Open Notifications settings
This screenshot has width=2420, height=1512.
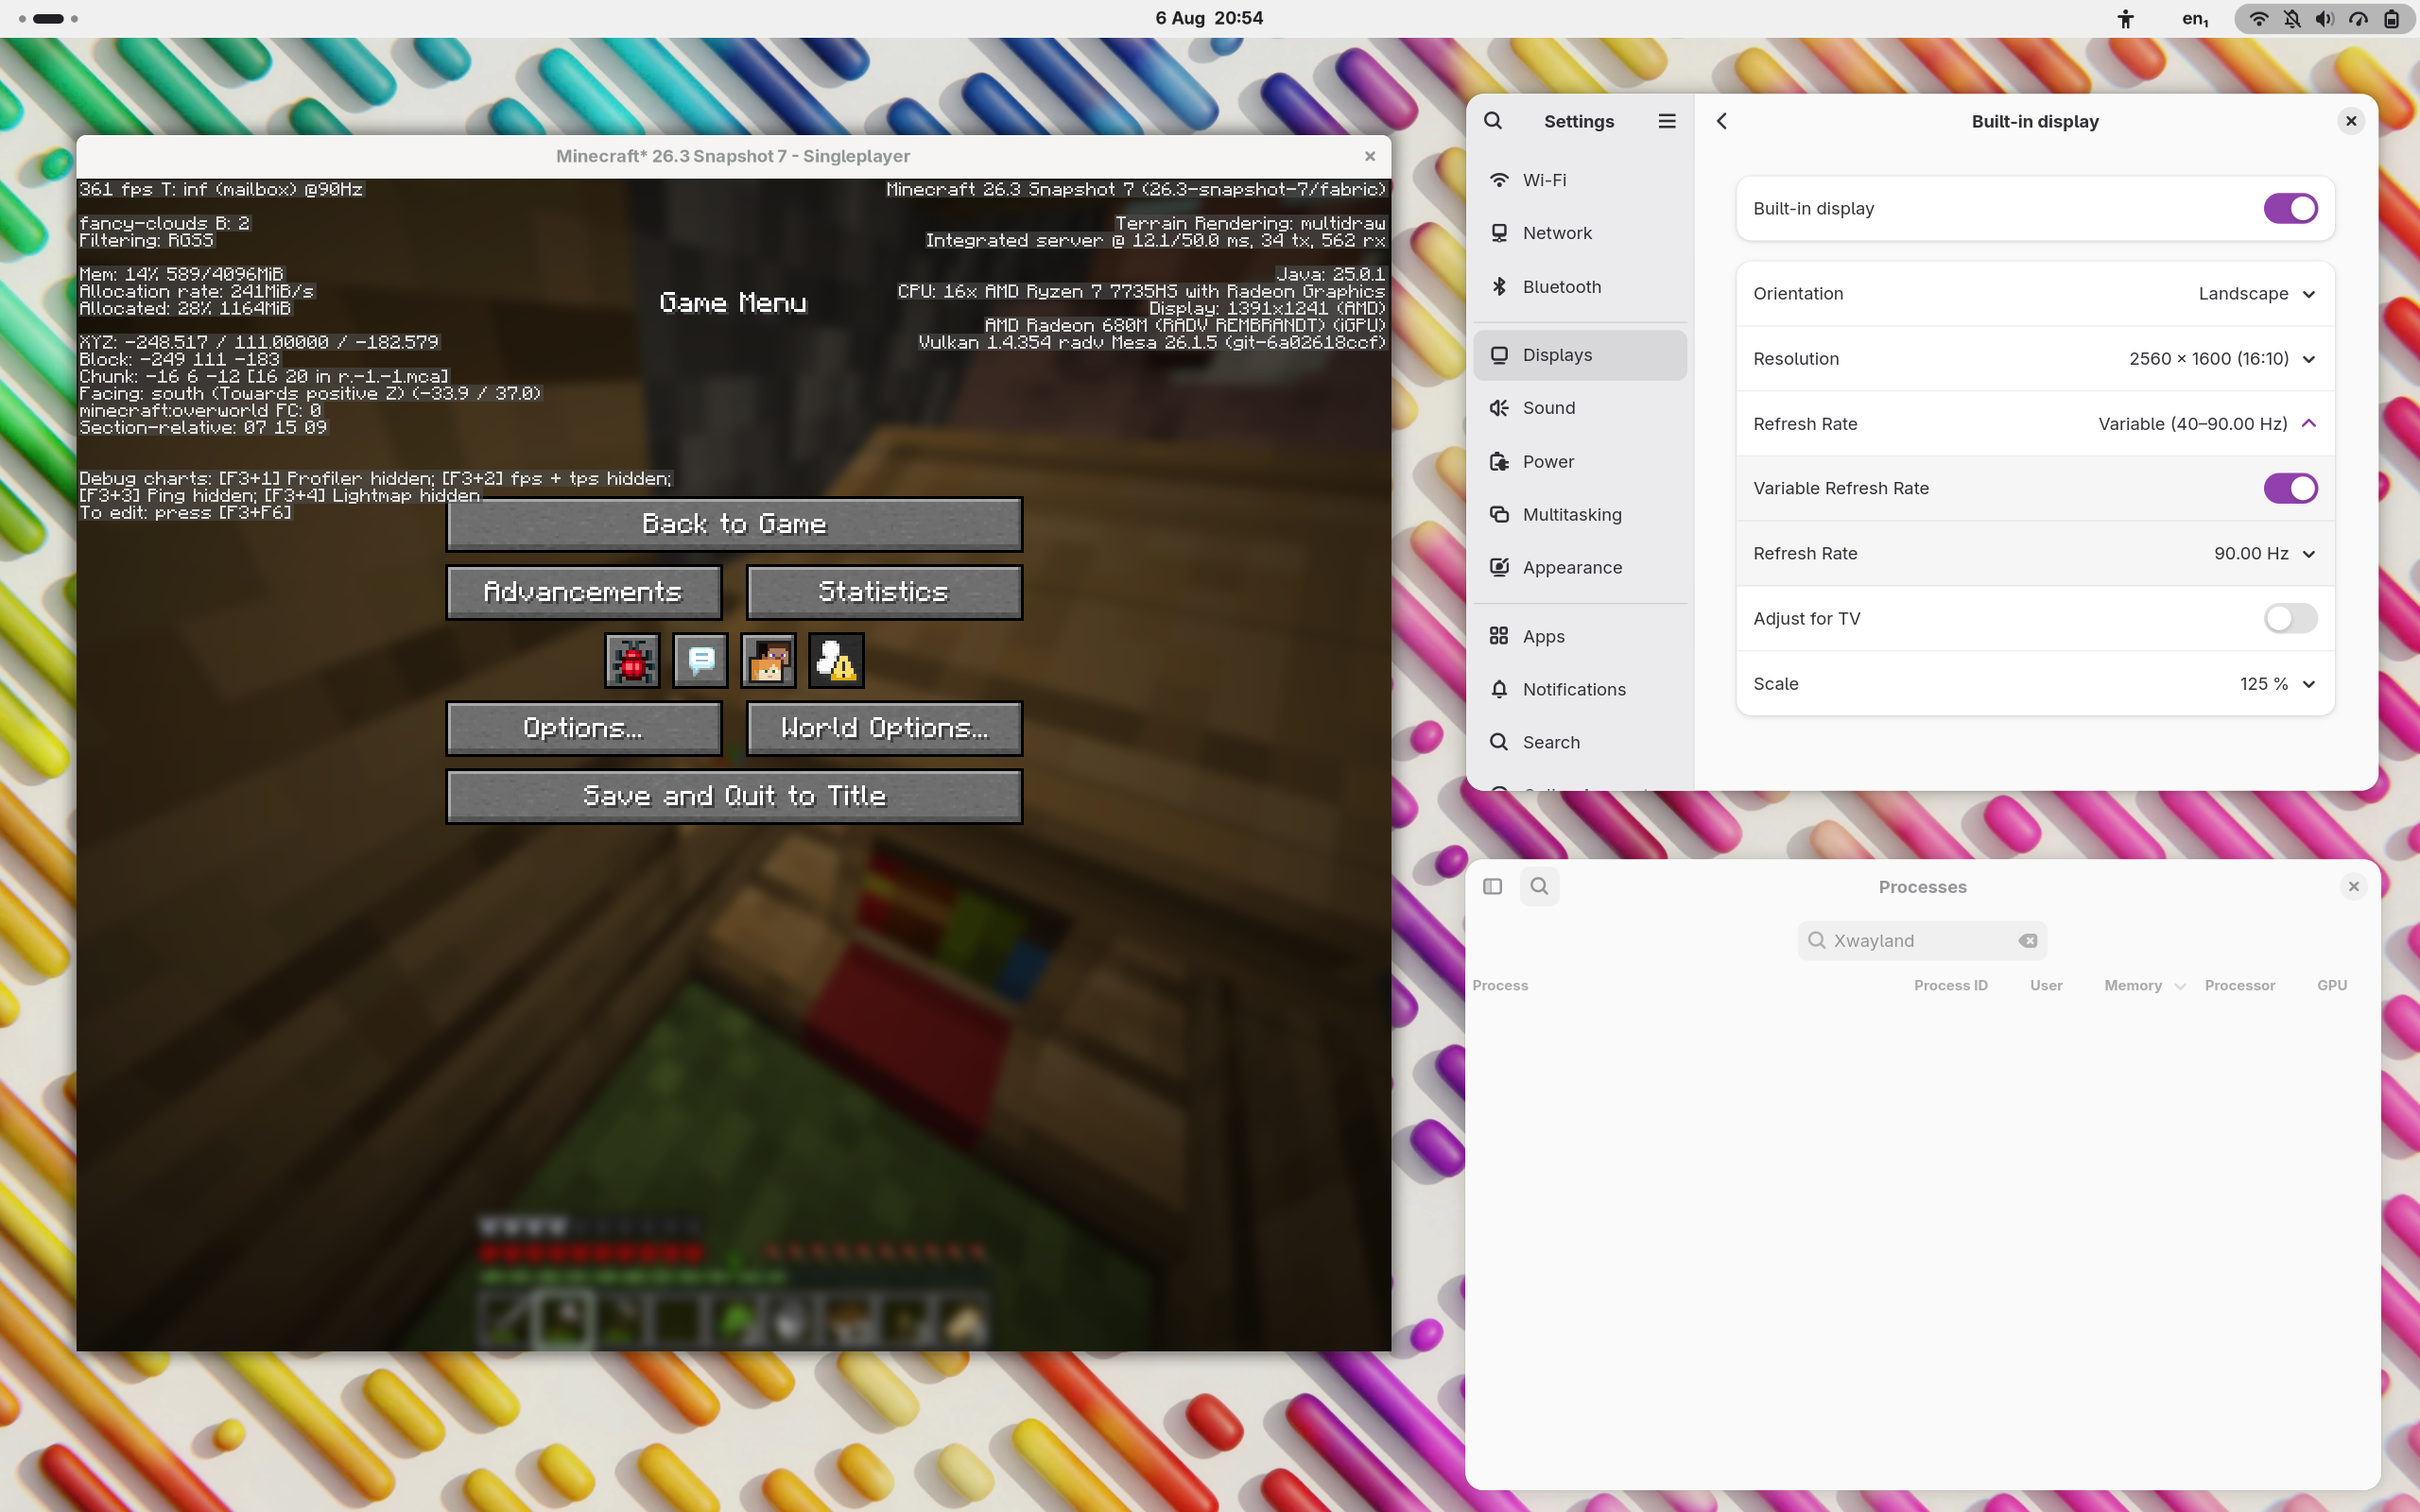[x=1580, y=690]
